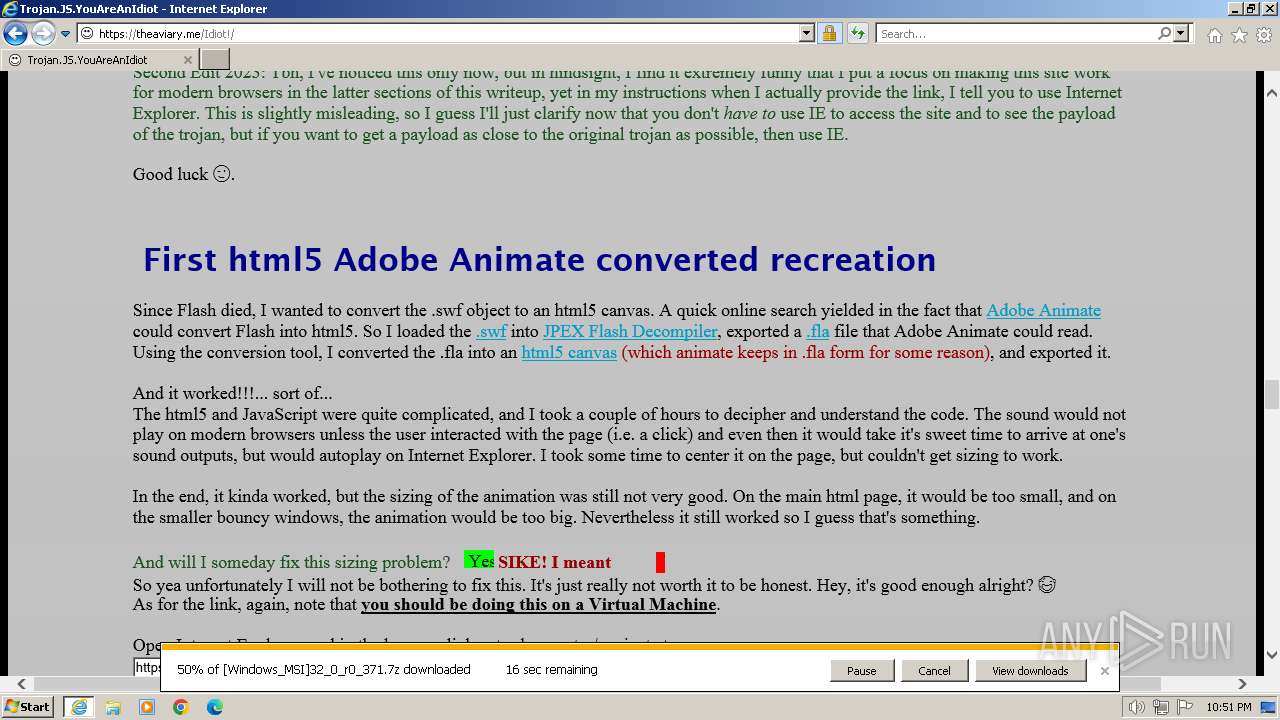Expand the search provider dropdown

coord(1181,33)
